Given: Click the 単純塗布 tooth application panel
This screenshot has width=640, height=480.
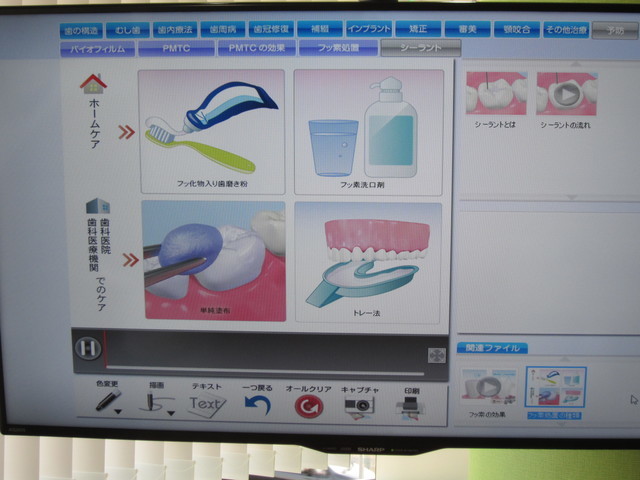Looking at the screenshot, I should point(214,261).
